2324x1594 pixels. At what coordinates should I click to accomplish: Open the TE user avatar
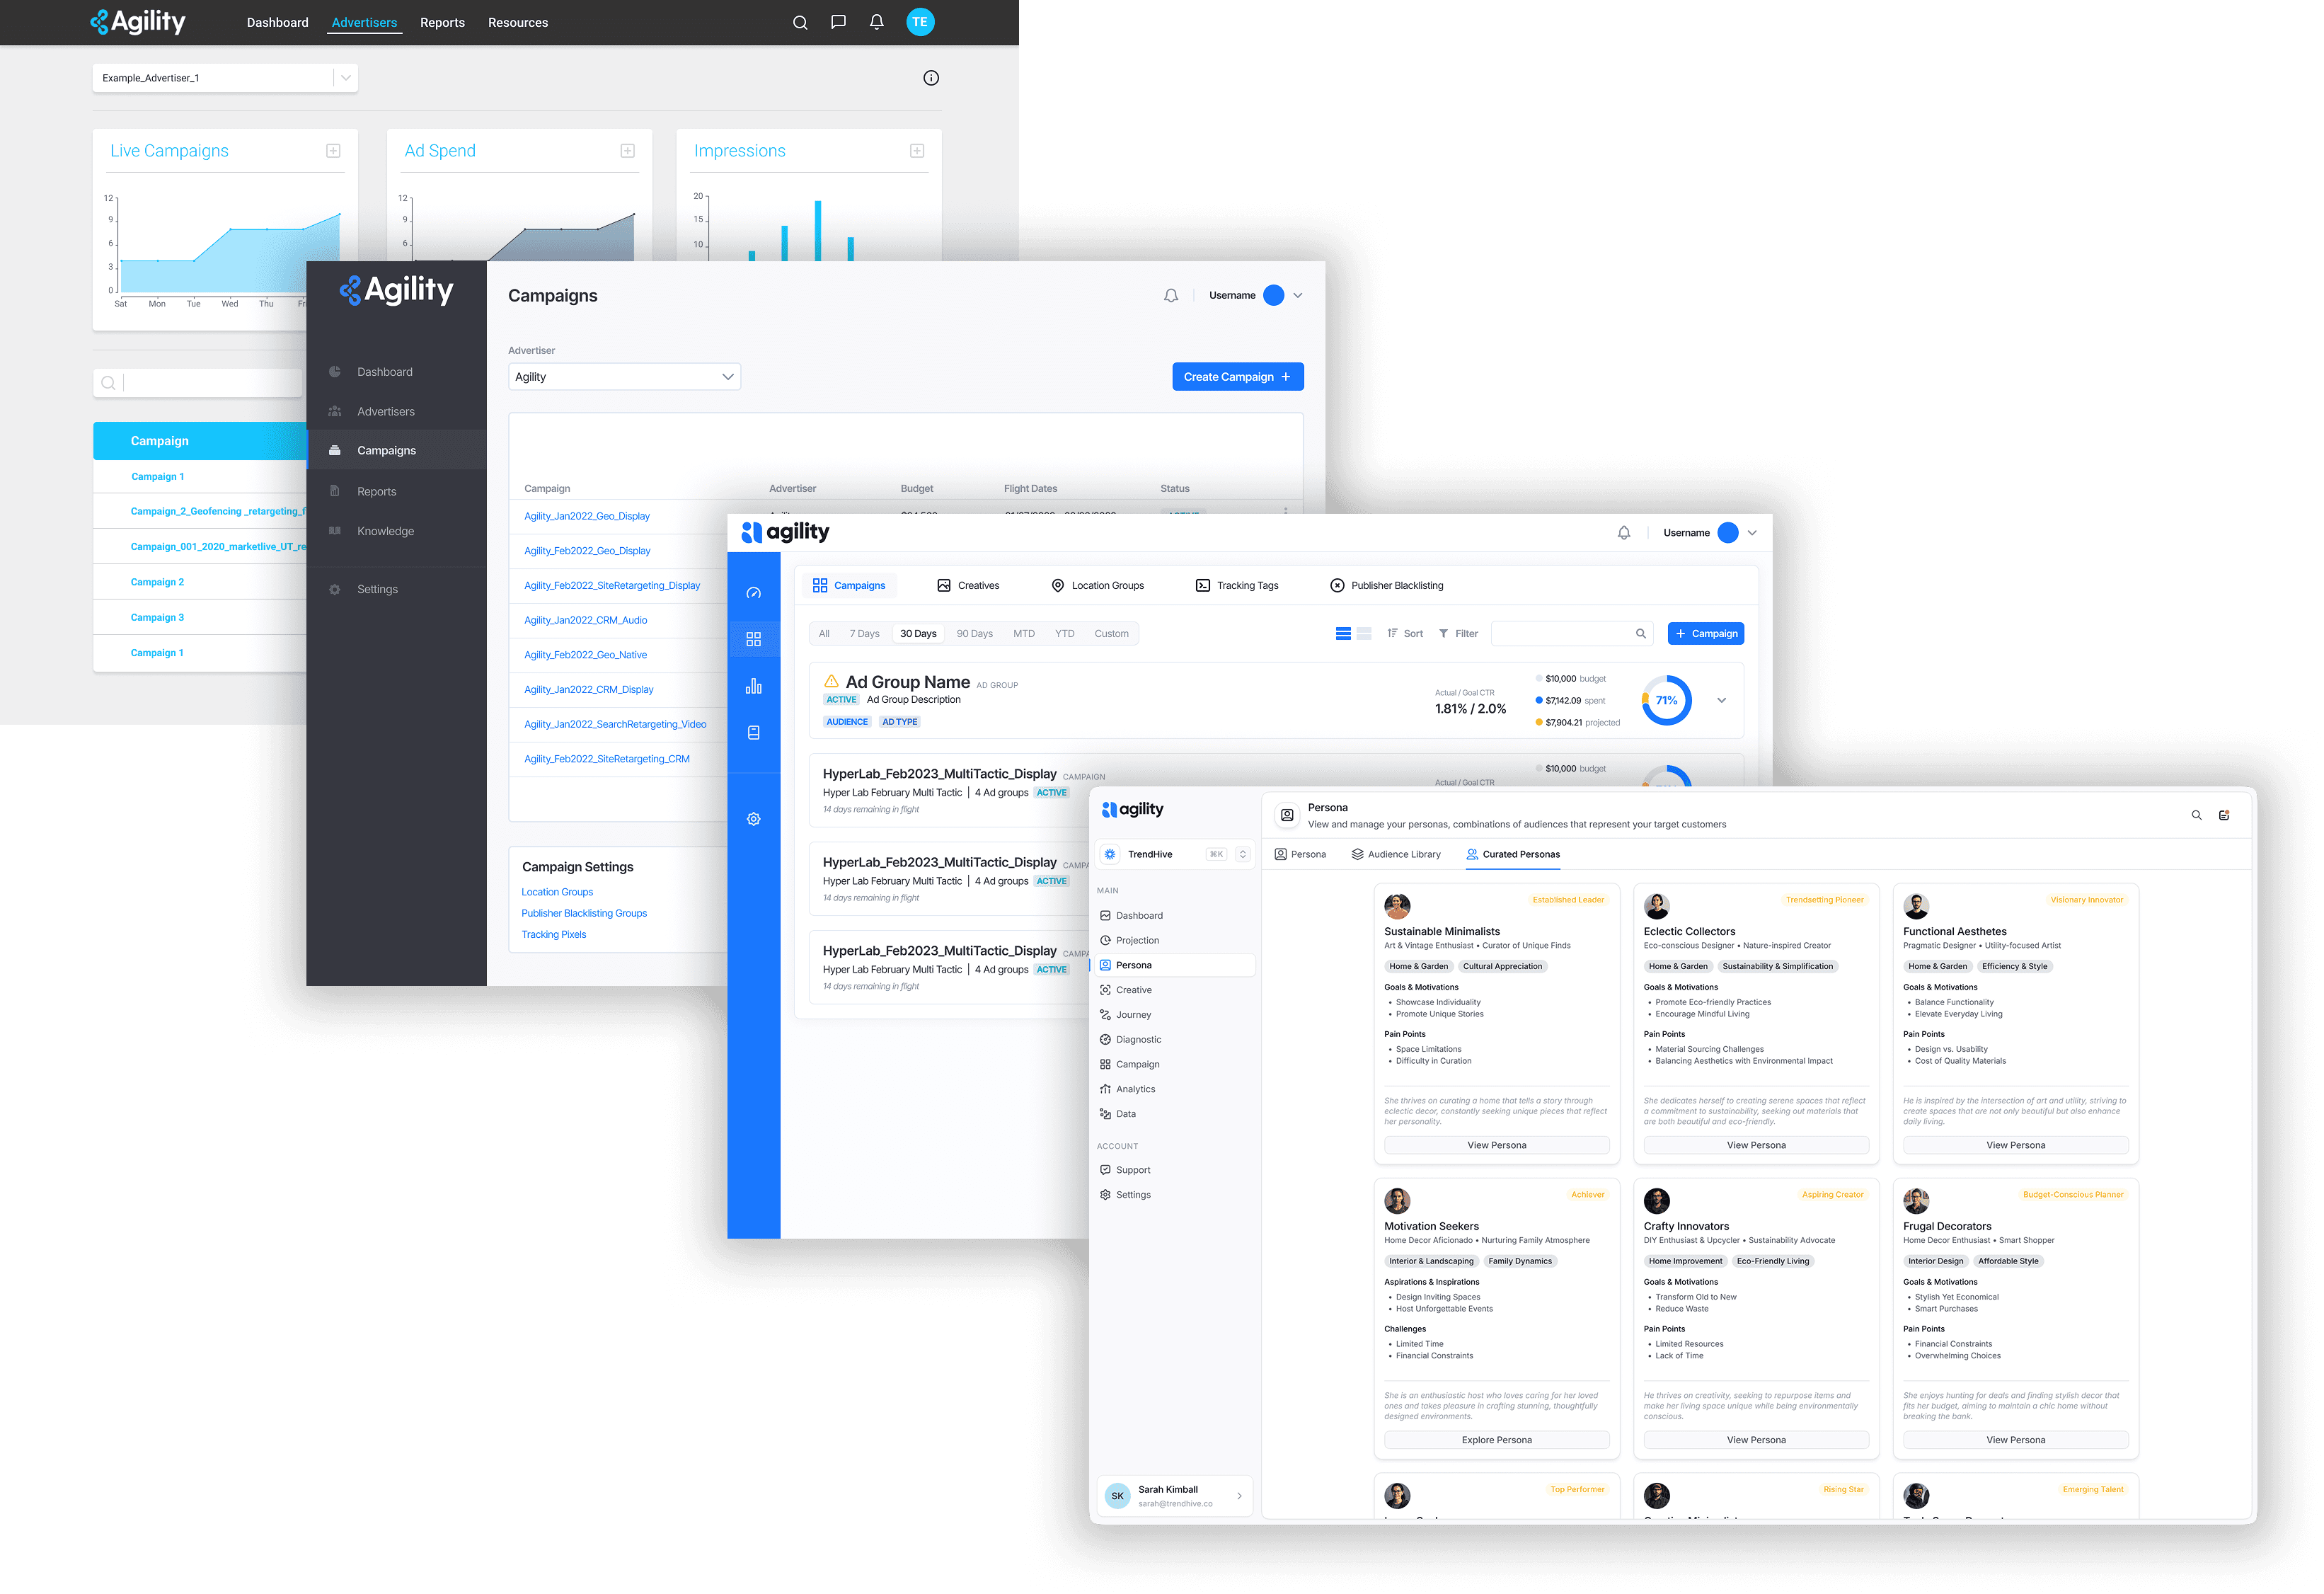click(x=920, y=22)
